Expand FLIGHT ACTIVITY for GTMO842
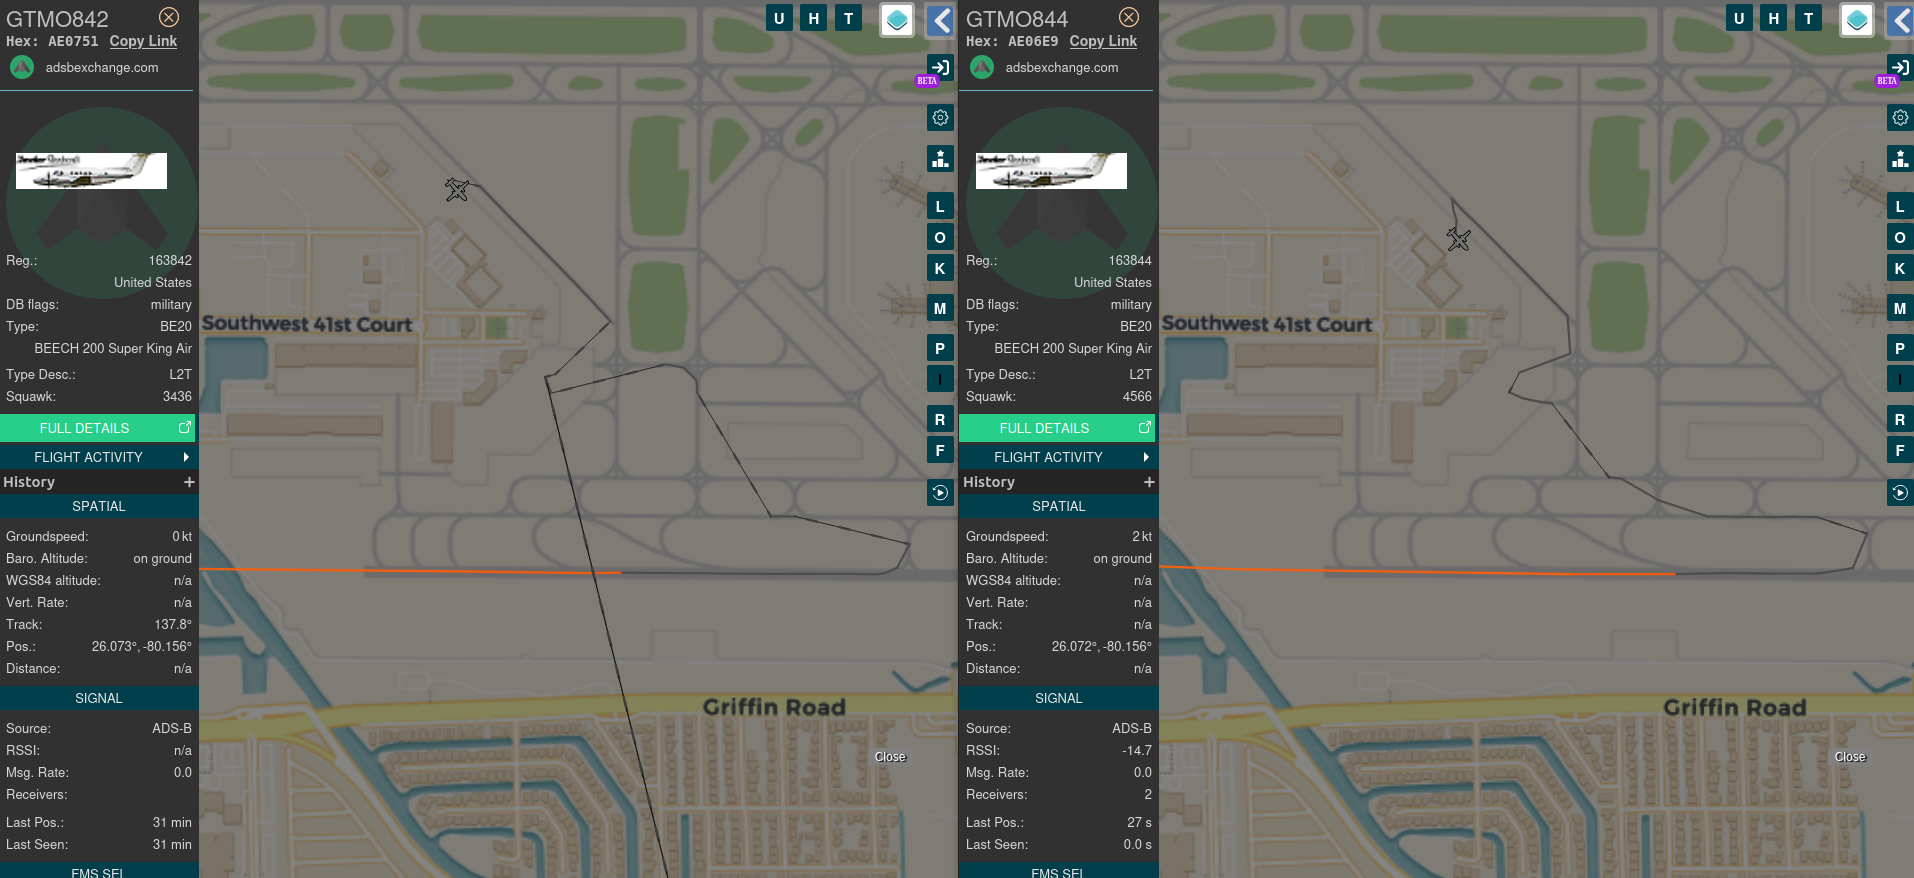Viewport: 1914px width, 878px height. tap(97, 457)
